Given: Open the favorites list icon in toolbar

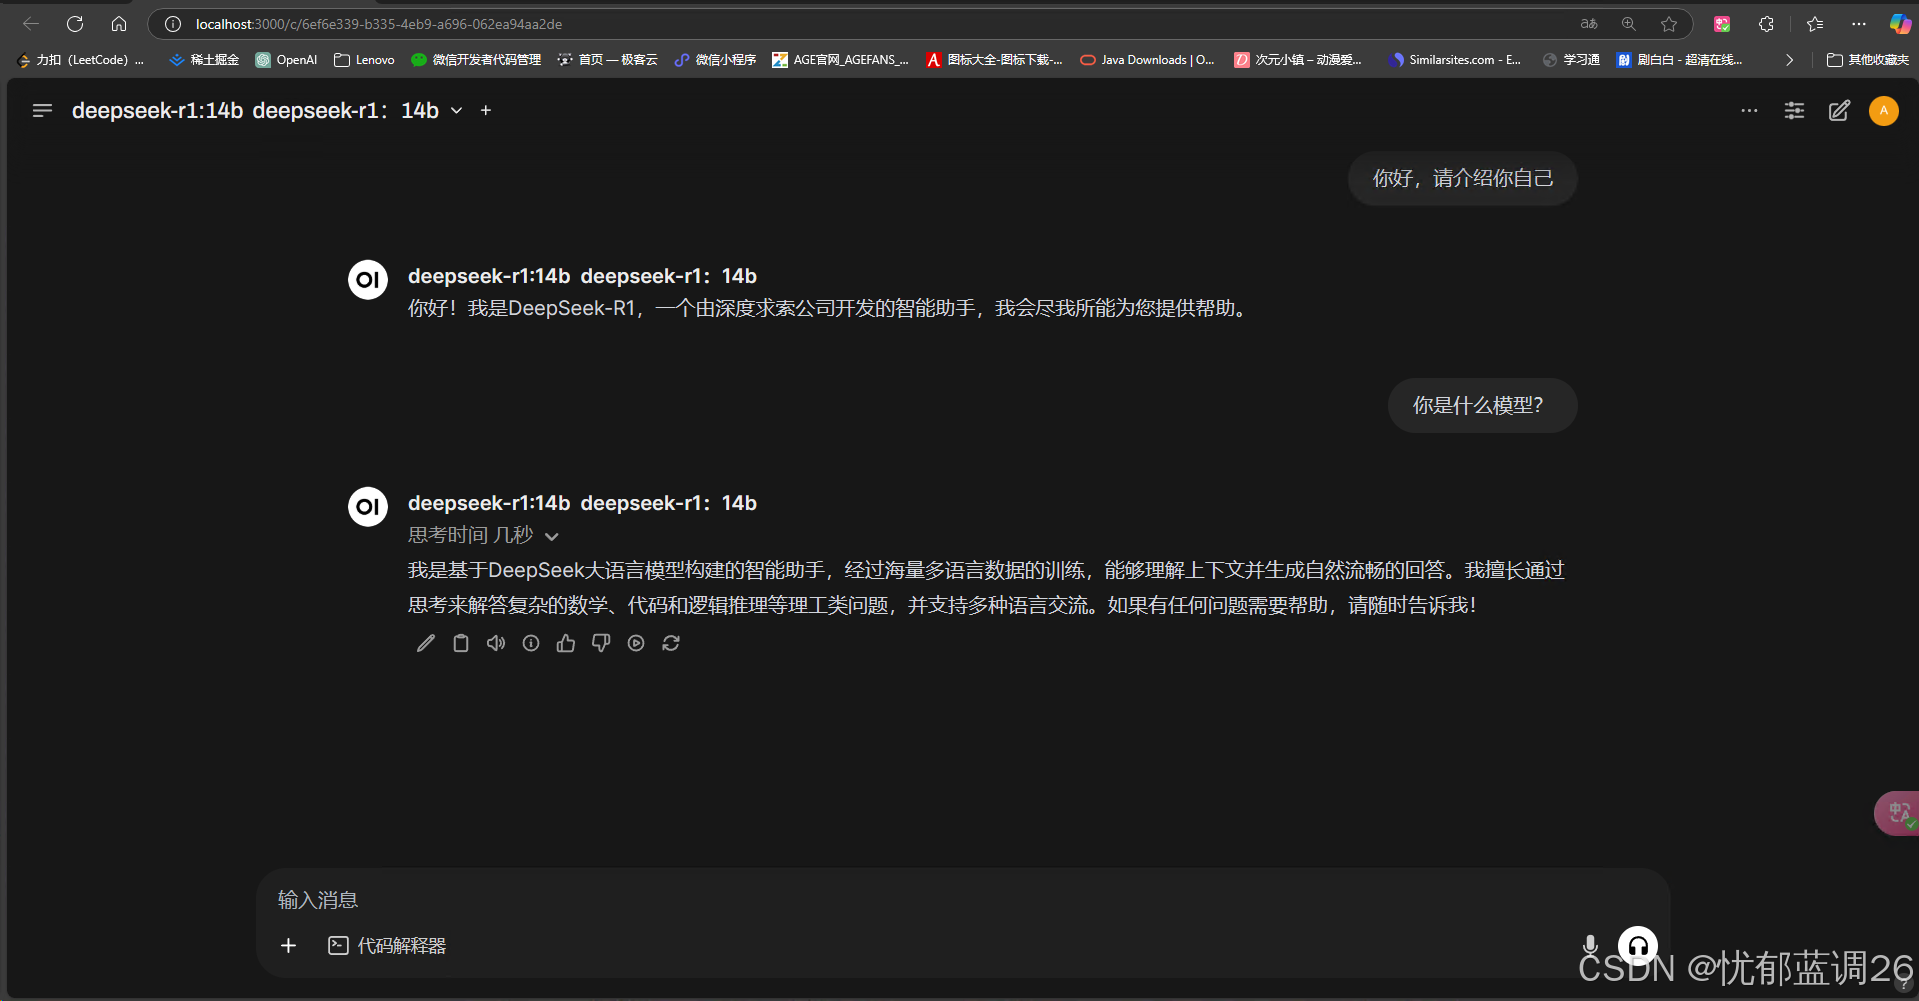Looking at the screenshot, I should (1815, 24).
